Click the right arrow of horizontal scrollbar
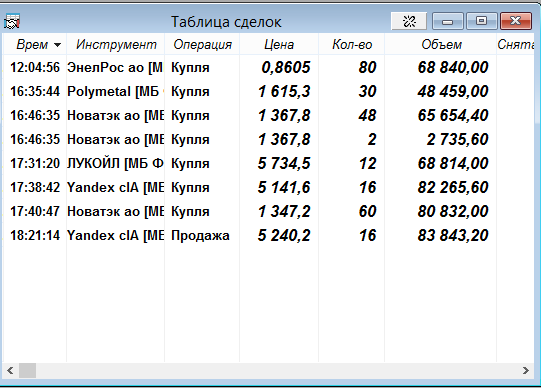Image resolution: width=541 pixels, height=388 pixels. pos(525,371)
